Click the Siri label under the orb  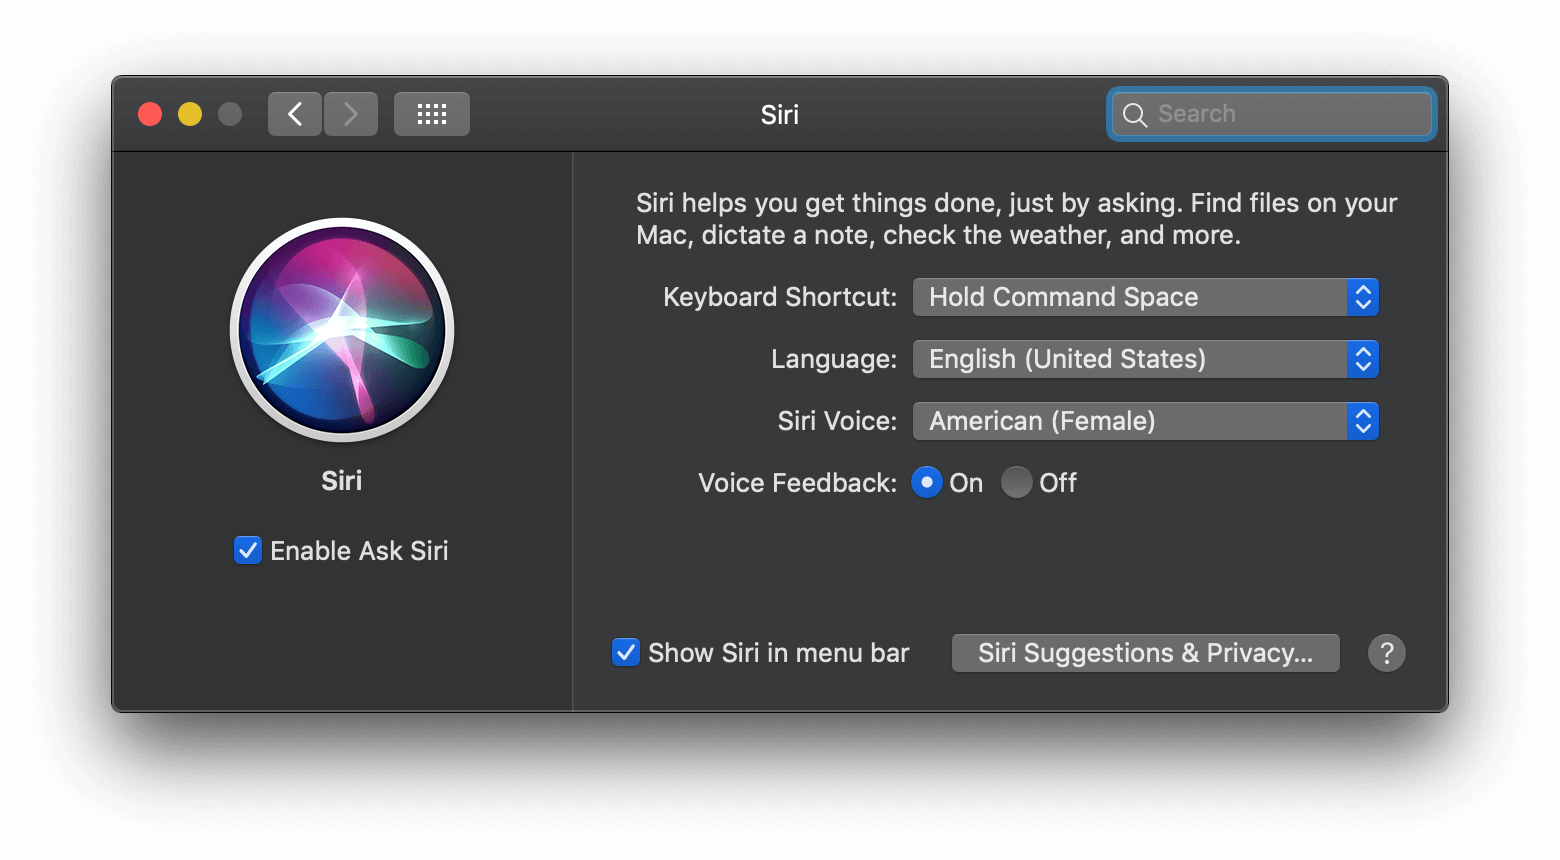point(341,480)
